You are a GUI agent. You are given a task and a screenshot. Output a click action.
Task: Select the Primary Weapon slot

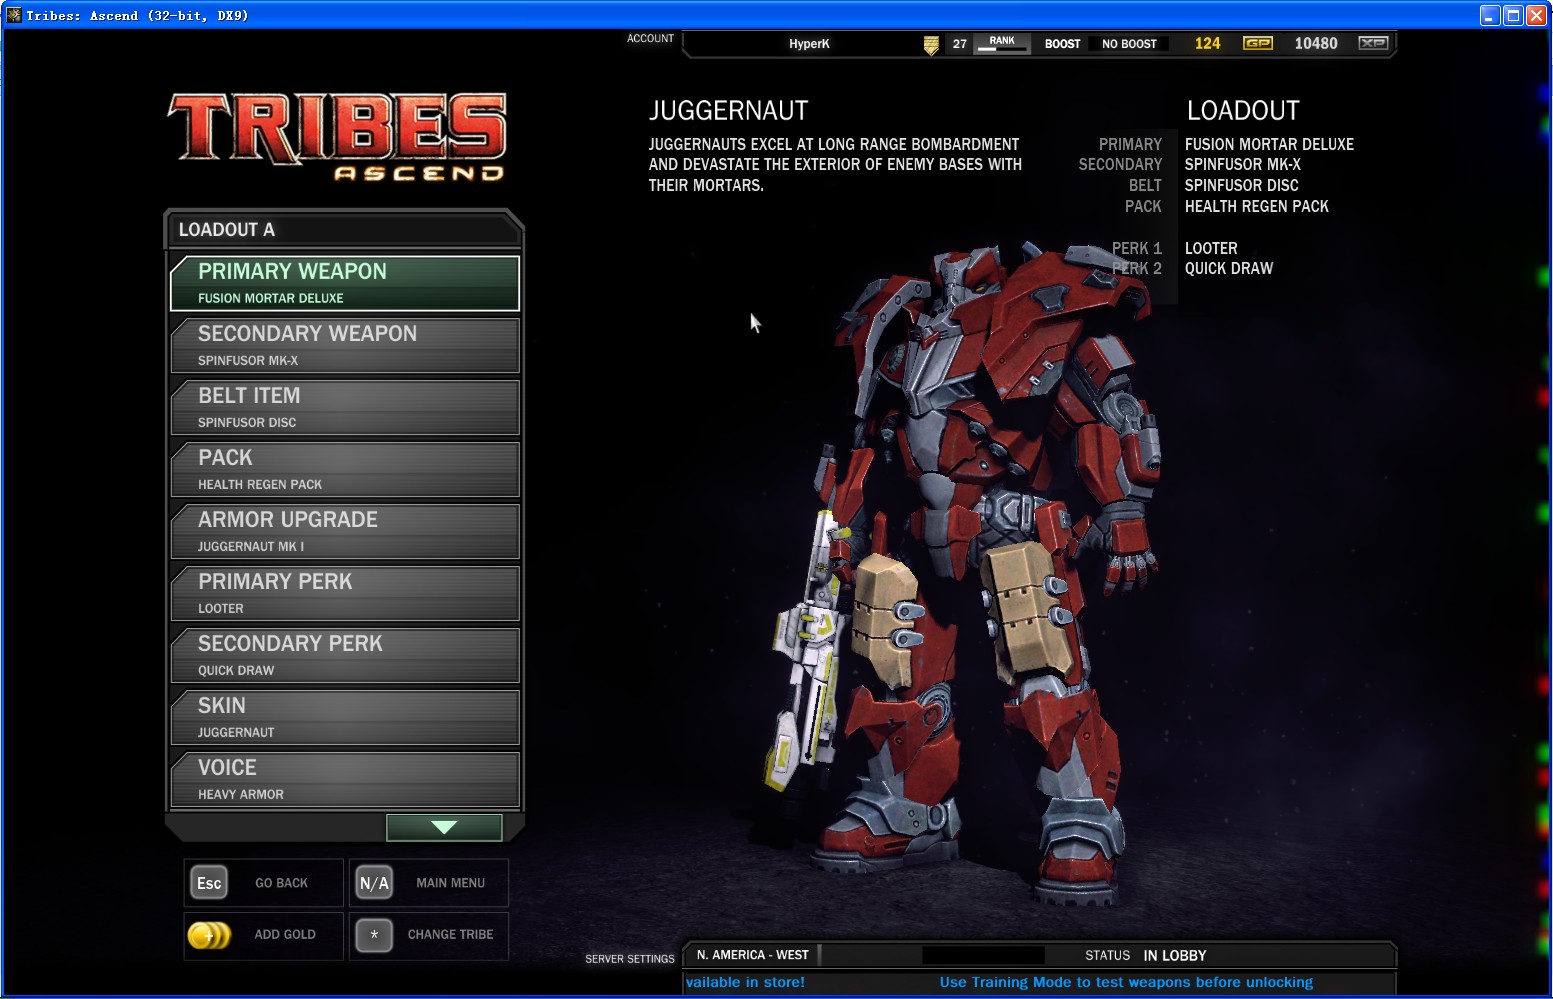click(x=345, y=283)
